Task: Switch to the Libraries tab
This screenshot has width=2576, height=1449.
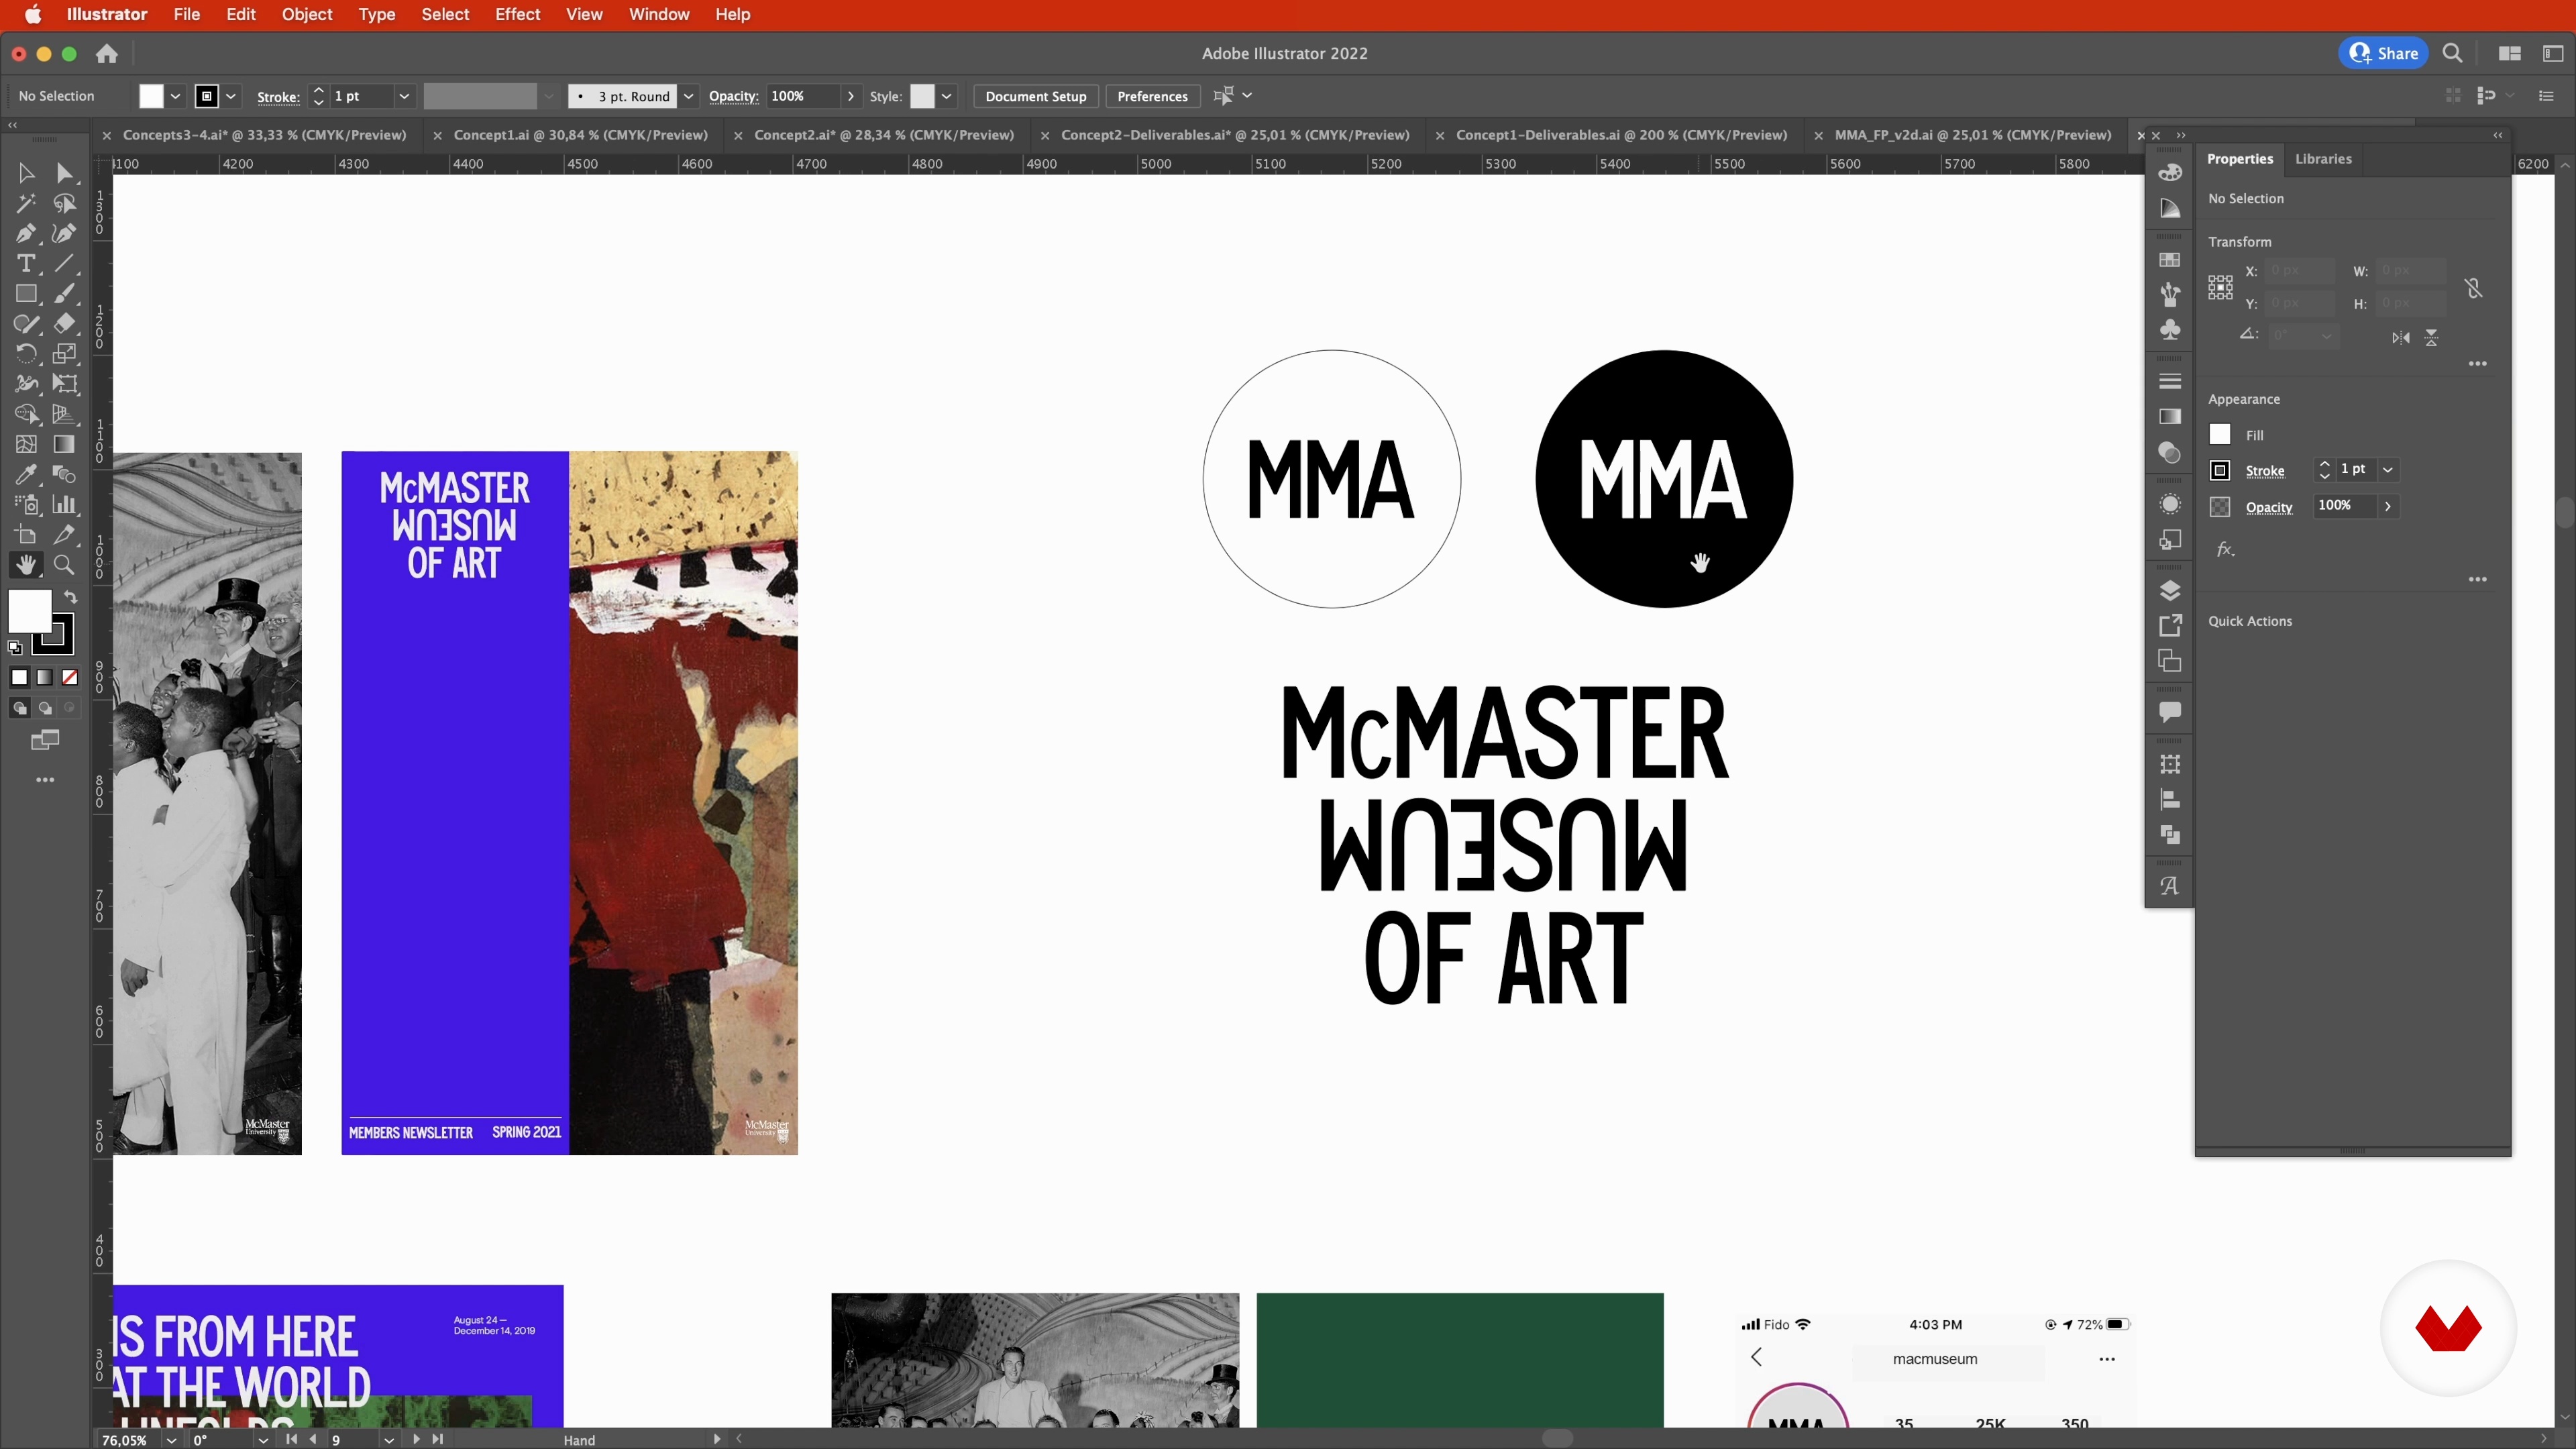Action: pyautogui.click(x=2323, y=159)
